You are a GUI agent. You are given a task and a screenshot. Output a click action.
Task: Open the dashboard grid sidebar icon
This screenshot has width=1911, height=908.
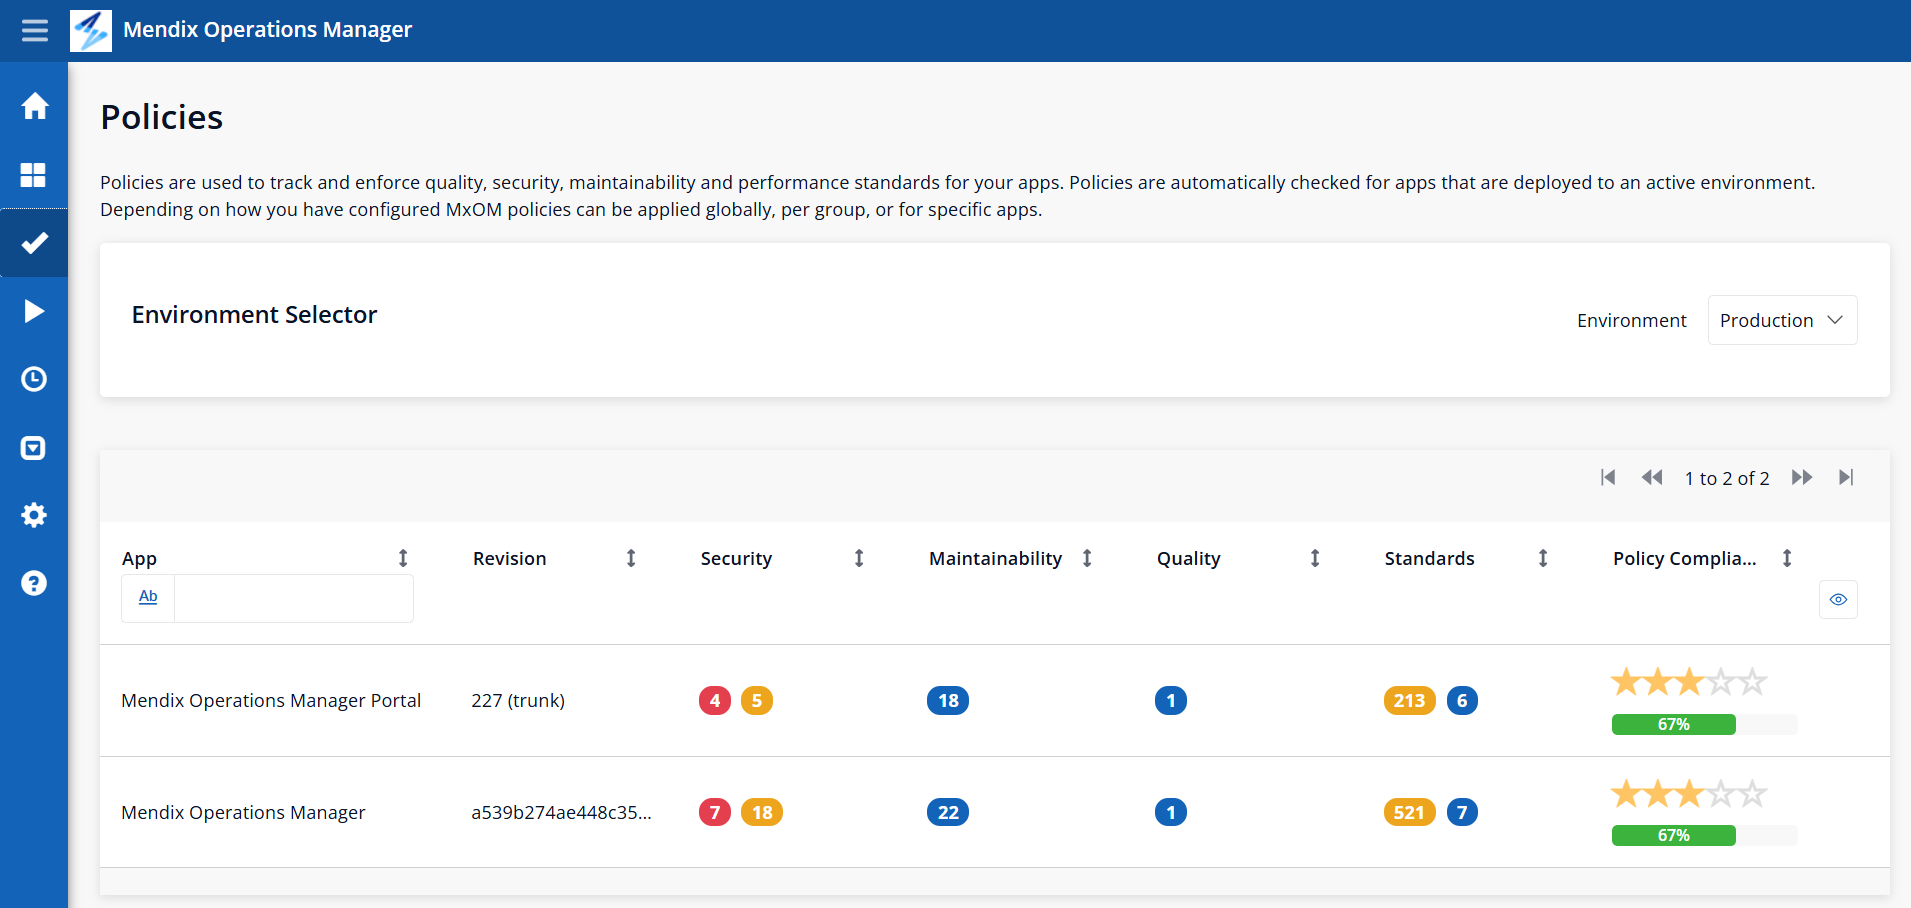tap(34, 175)
